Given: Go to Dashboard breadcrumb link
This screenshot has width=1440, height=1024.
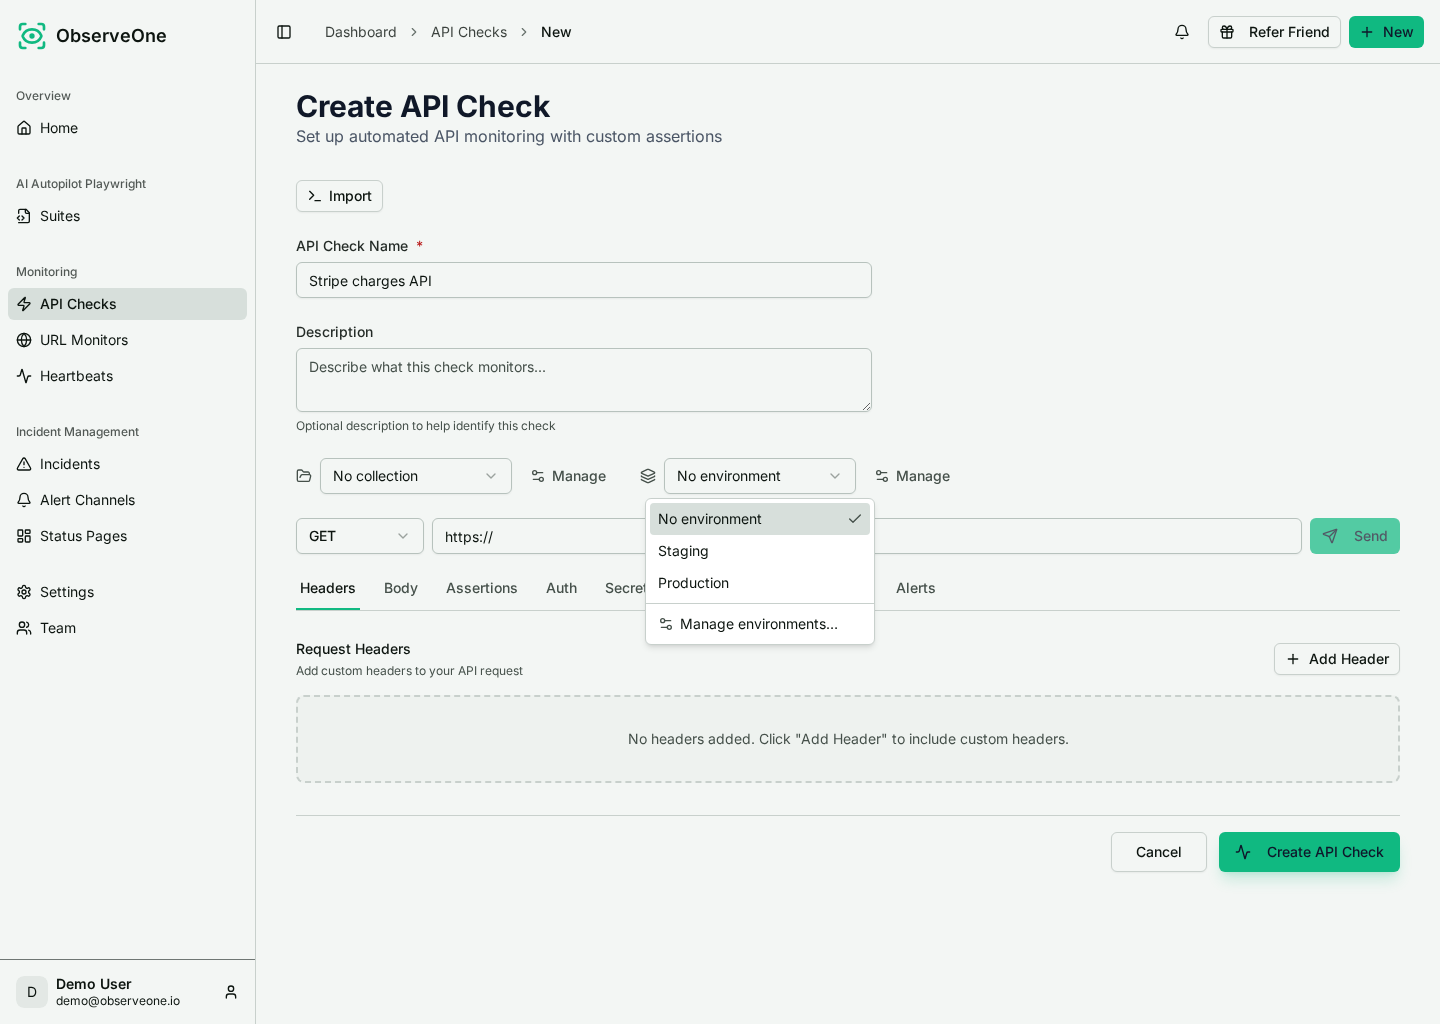Looking at the screenshot, I should click(361, 32).
